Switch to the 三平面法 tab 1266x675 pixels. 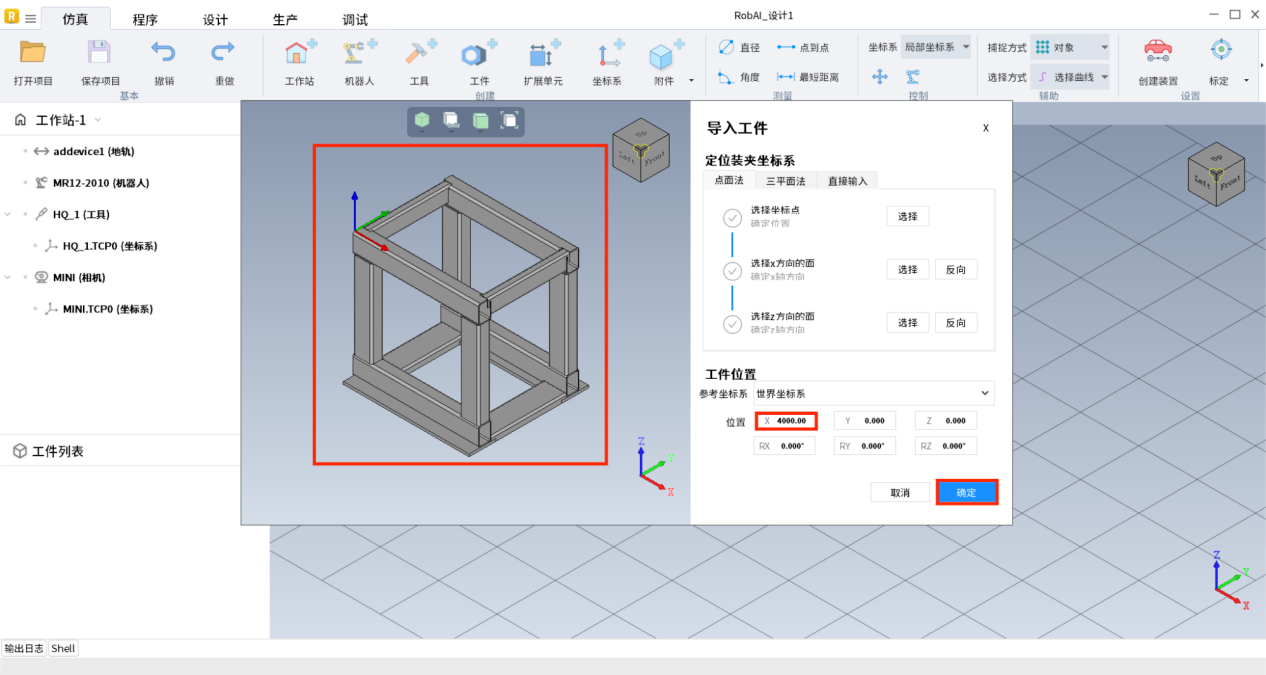[x=785, y=181]
